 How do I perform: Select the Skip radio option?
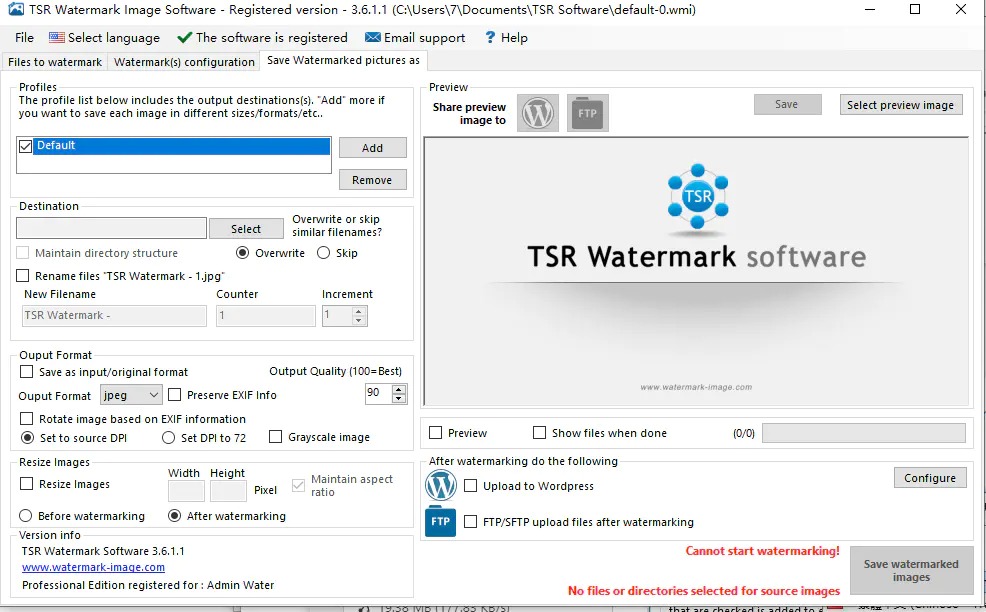tap(323, 253)
